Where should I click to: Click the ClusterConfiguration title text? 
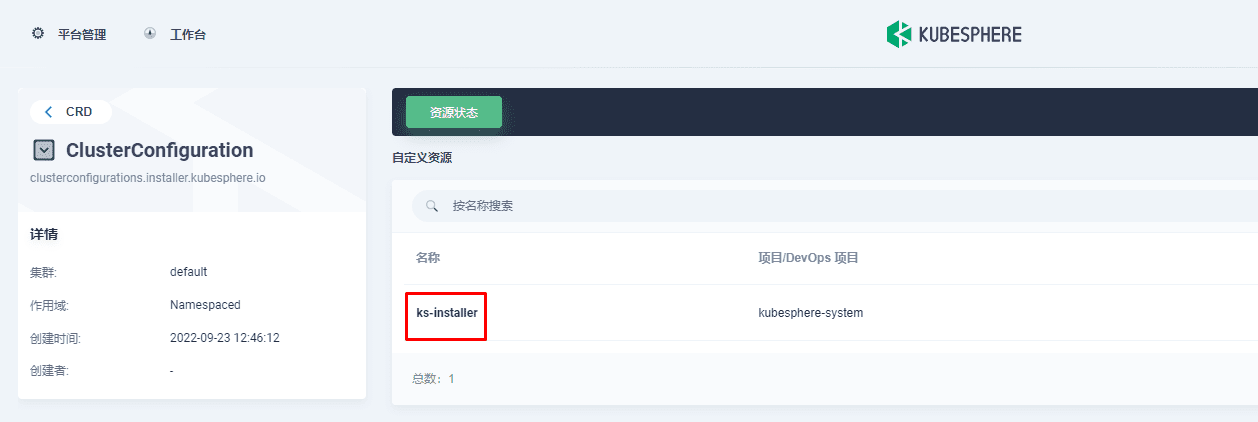(159, 150)
